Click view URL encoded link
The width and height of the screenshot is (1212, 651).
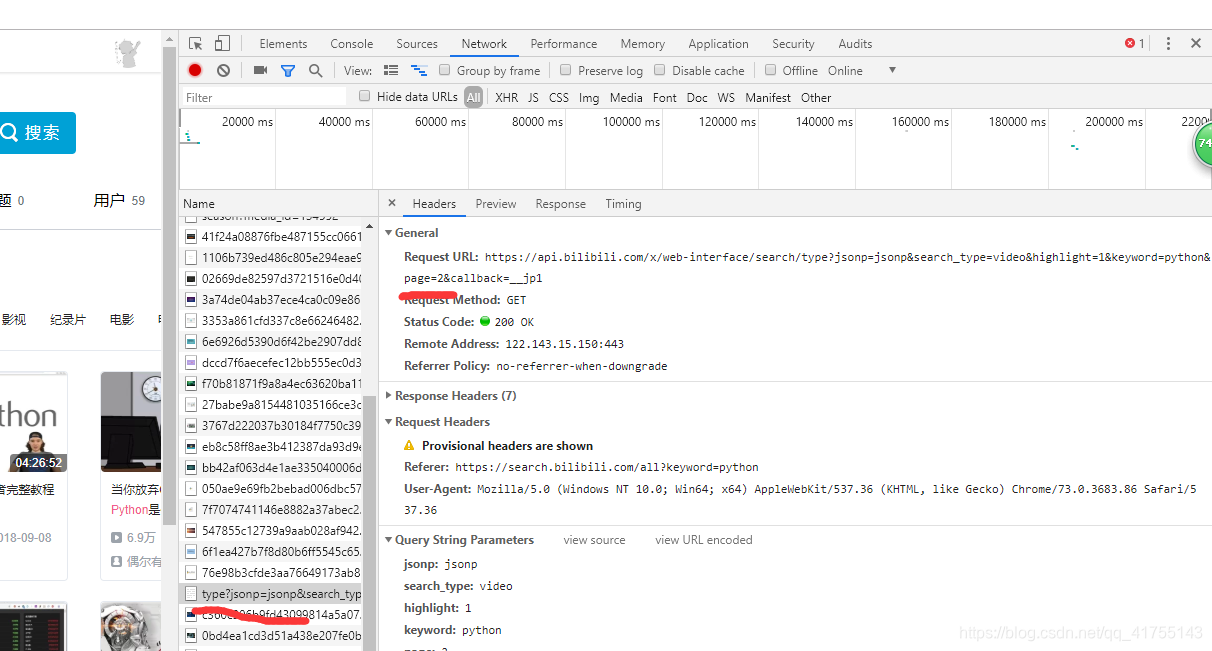coord(703,539)
